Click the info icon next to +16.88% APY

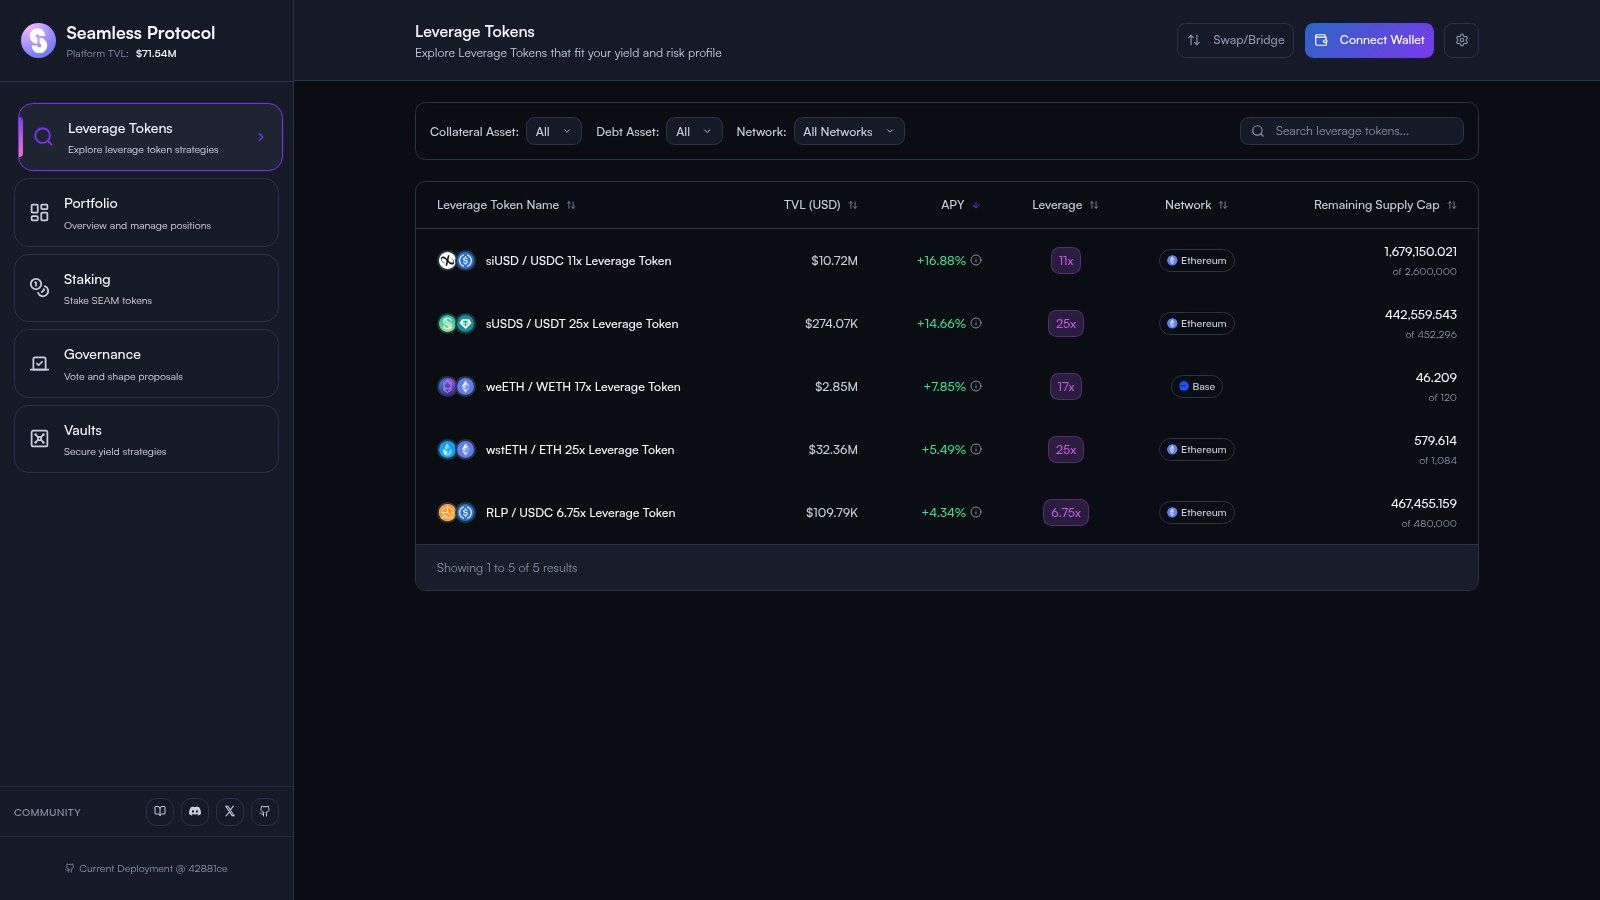[976, 260]
